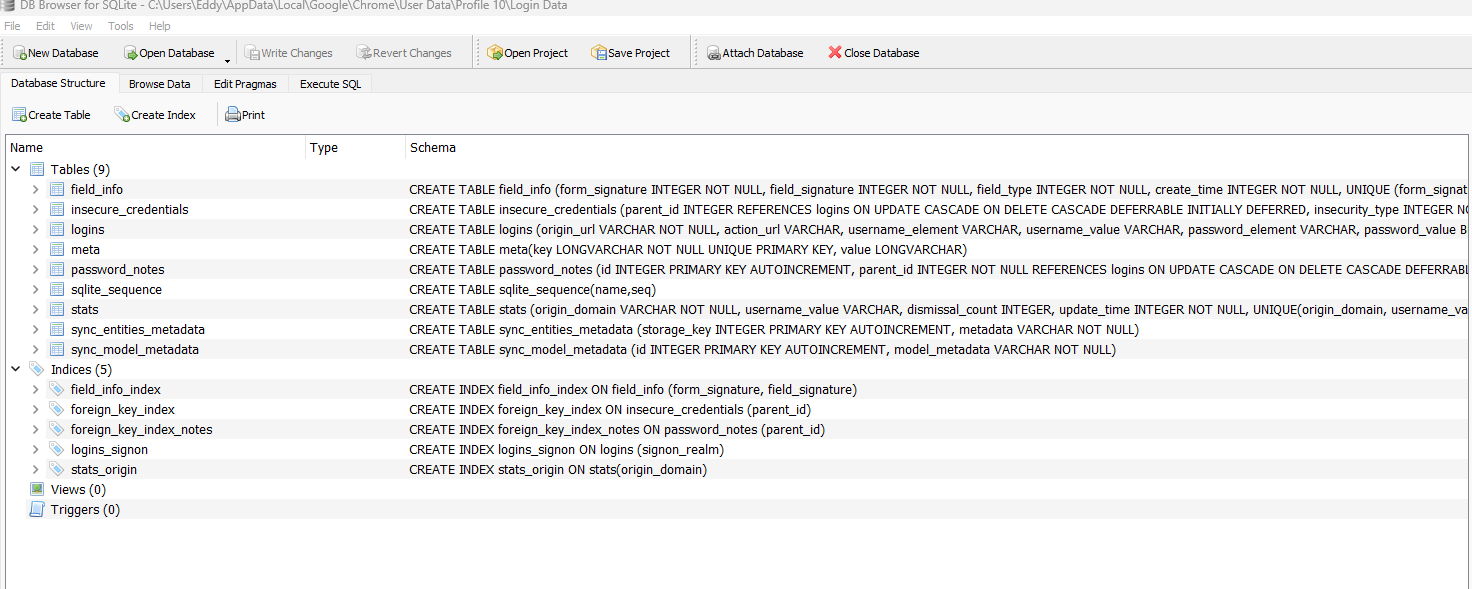This screenshot has height=589, width=1472.
Task: Expand the stats table row
Action: 35,309
